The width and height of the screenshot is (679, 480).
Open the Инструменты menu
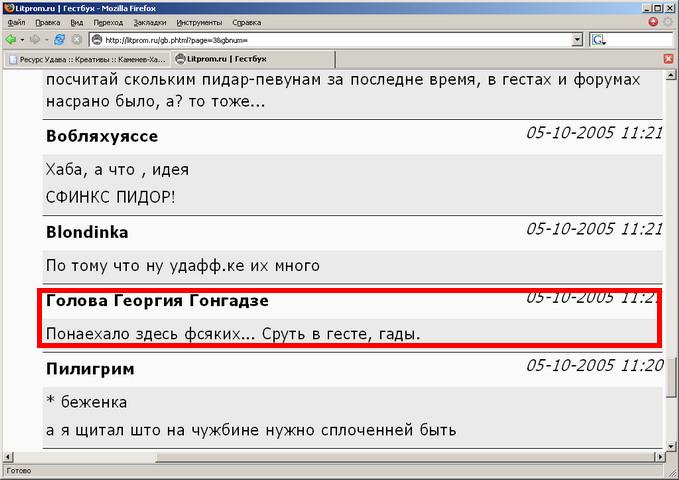199,21
